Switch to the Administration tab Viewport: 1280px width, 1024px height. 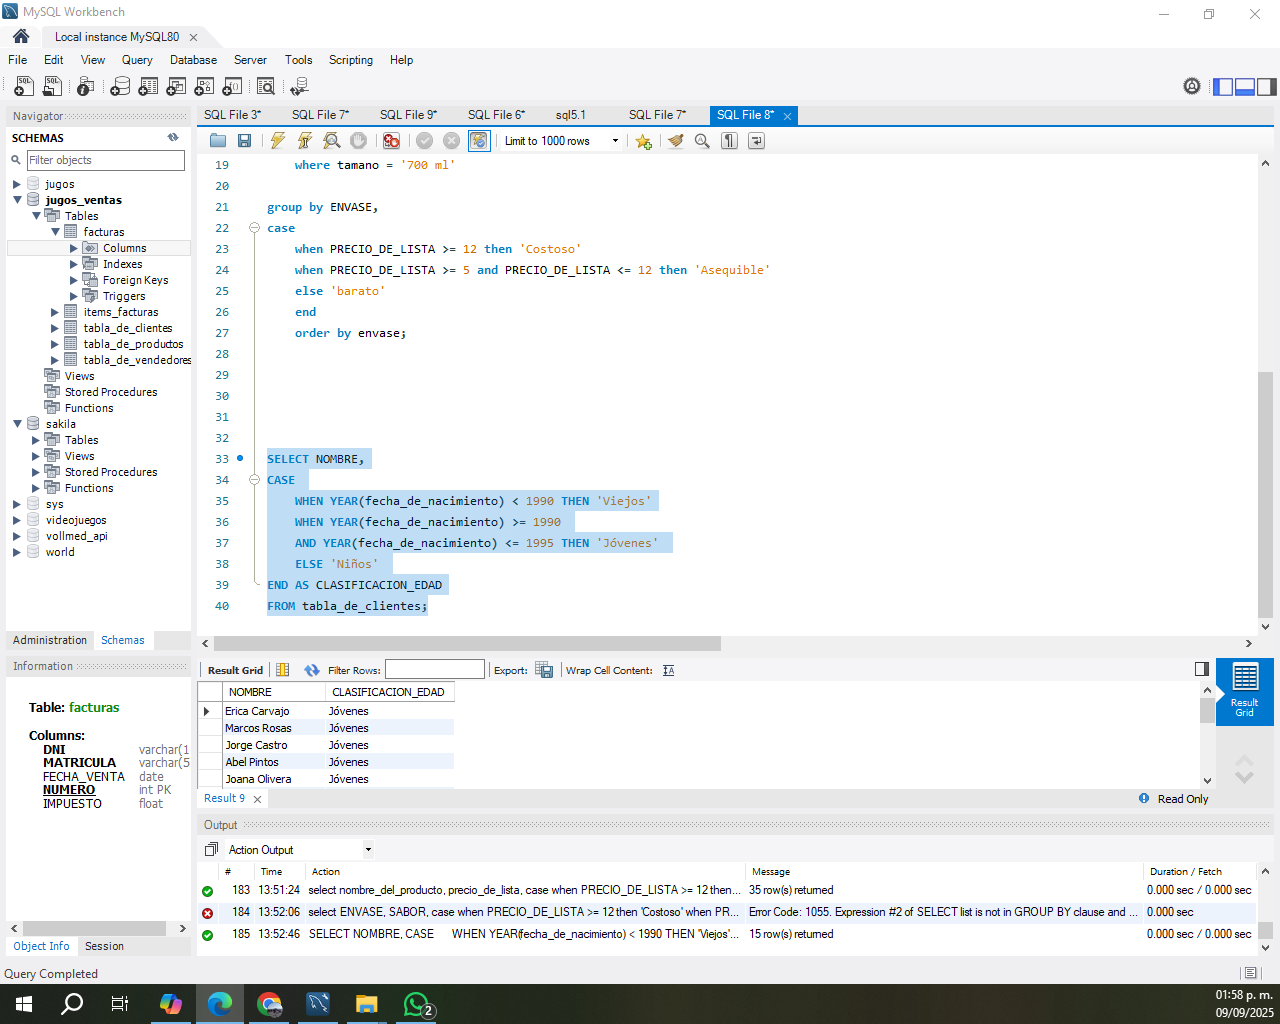coord(50,640)
